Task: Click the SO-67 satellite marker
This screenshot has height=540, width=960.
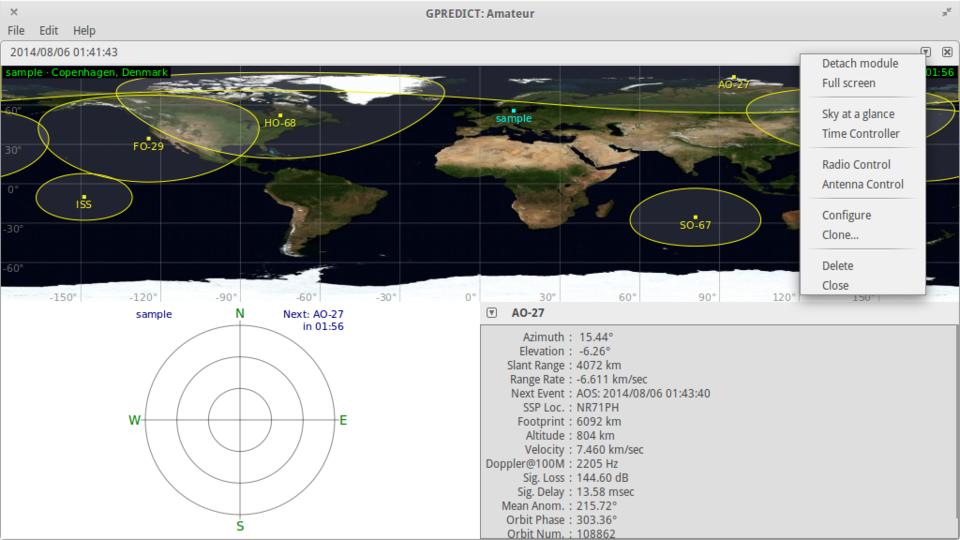Action: click(x=695, y=217)
